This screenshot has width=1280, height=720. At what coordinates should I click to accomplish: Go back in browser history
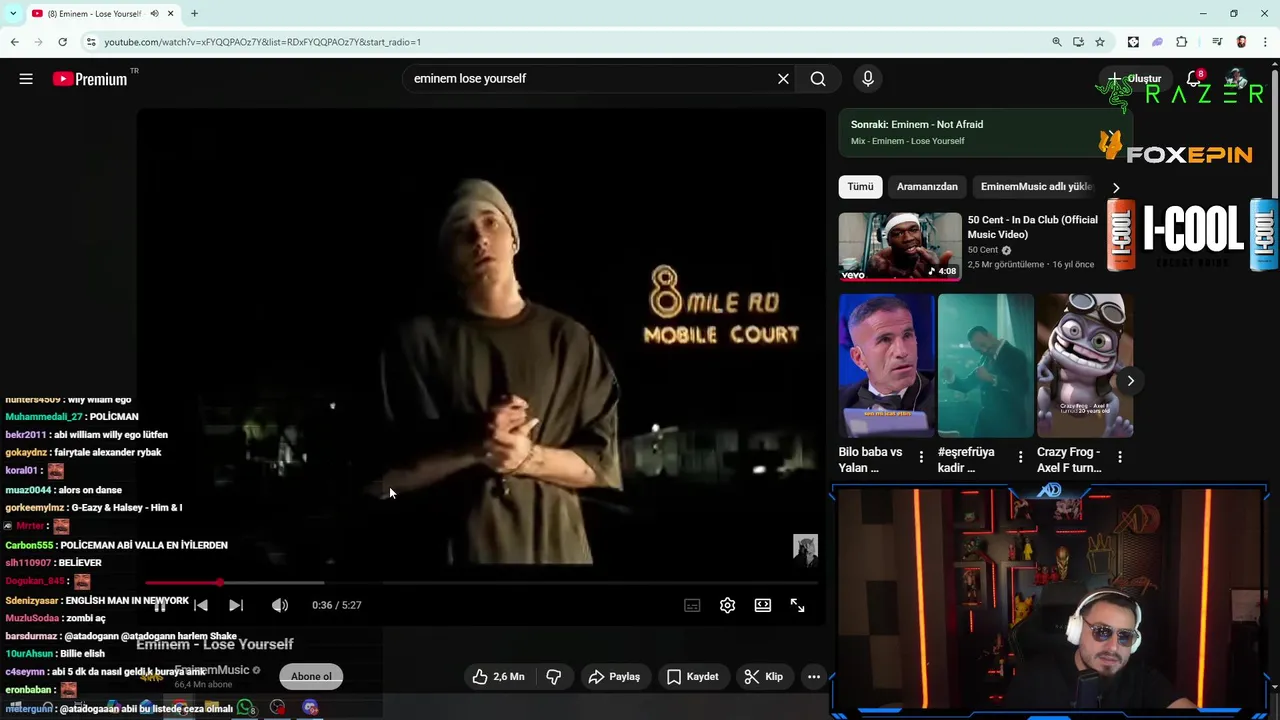14,42
